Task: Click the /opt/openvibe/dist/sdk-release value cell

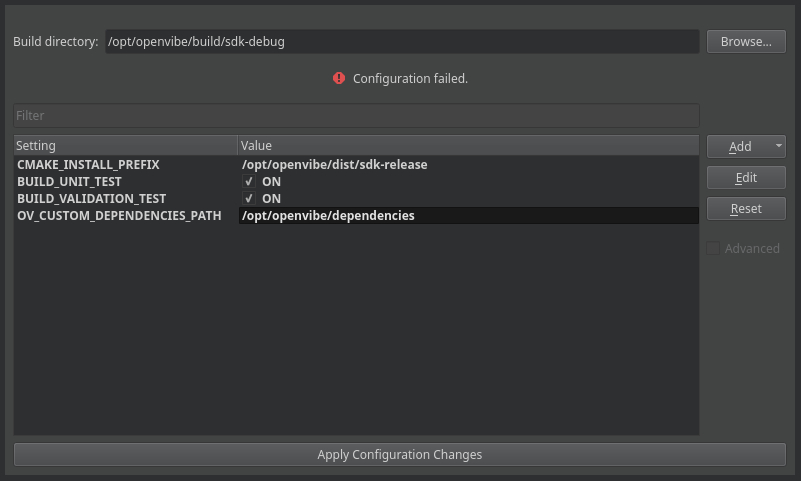Action: (x=335, y=164)
